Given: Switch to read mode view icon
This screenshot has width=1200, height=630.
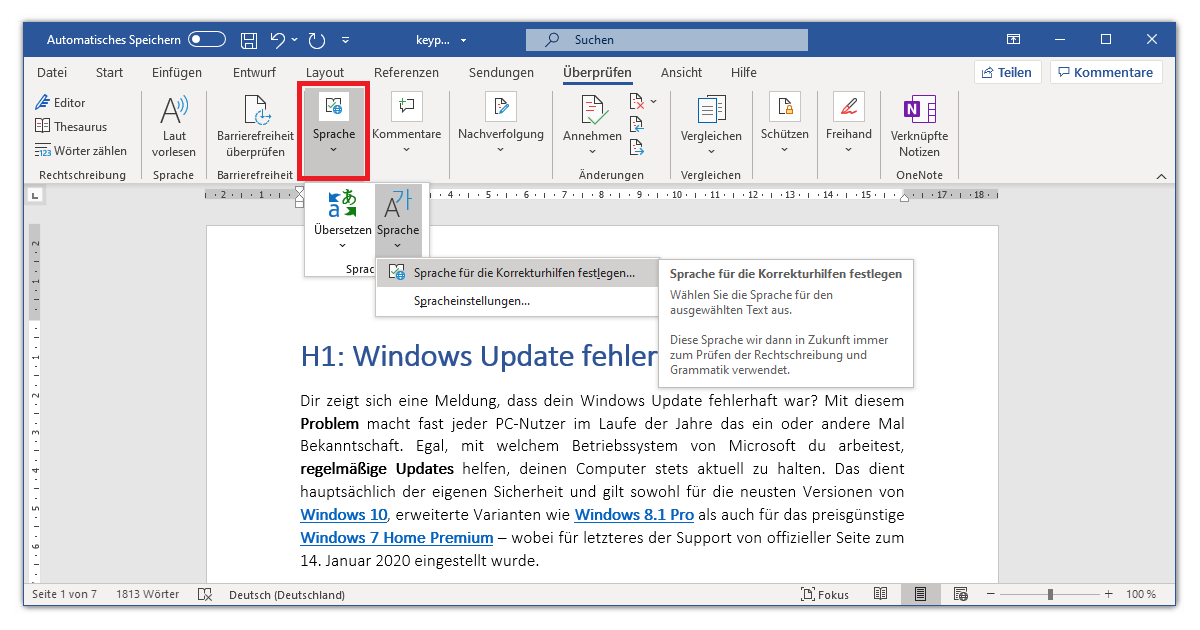Looking at the screenshot, I should click(x=880, y=594).
